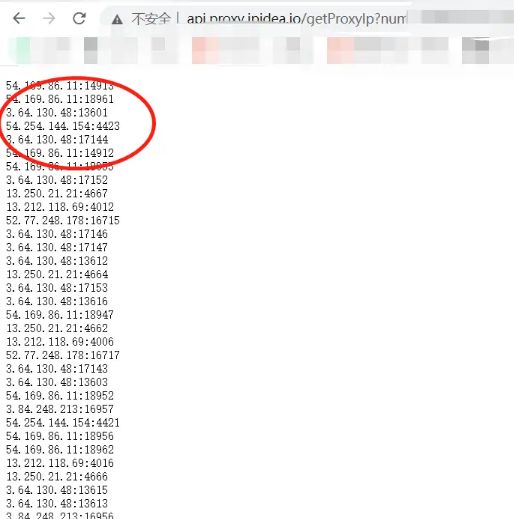This screenshot has width=514, height=519.
Task: Click proxy entry 54.254.144.154:4423
Action: (x=63, y=126)
